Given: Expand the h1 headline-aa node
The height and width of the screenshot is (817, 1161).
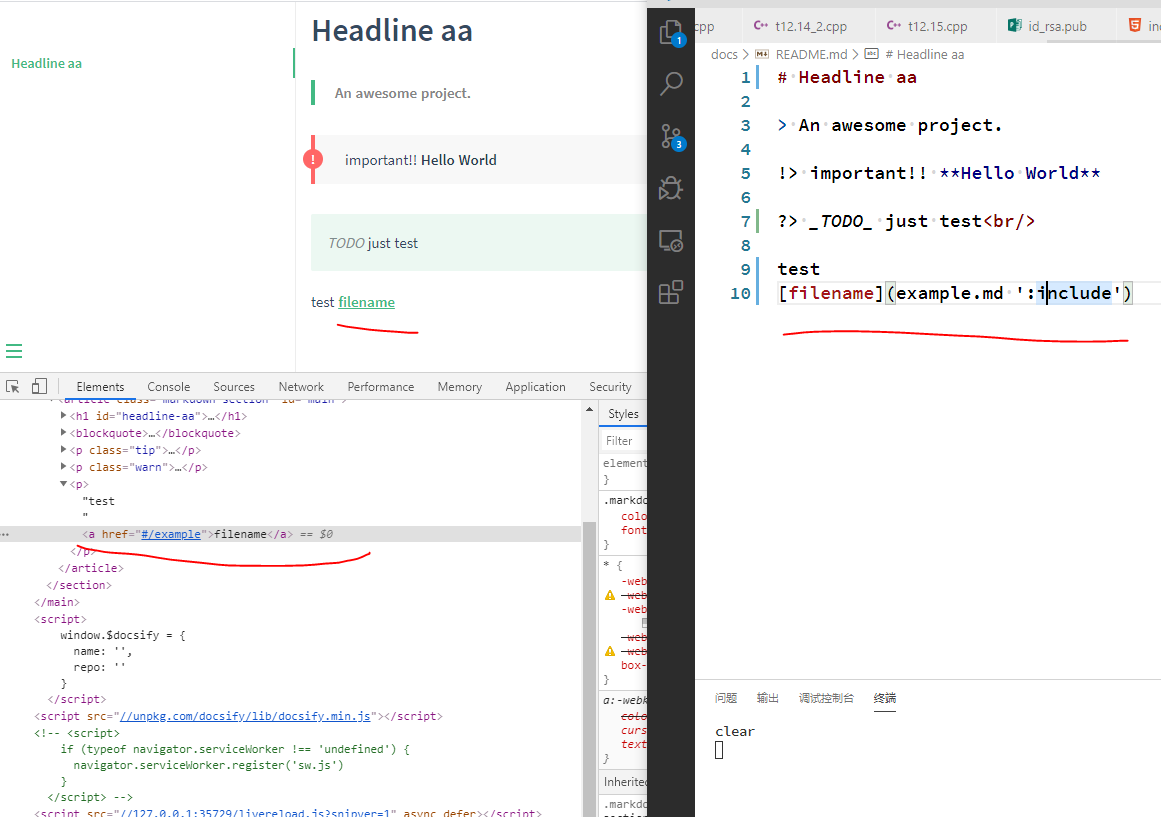Looking at the screenshot, I should [x=64, y=416].
